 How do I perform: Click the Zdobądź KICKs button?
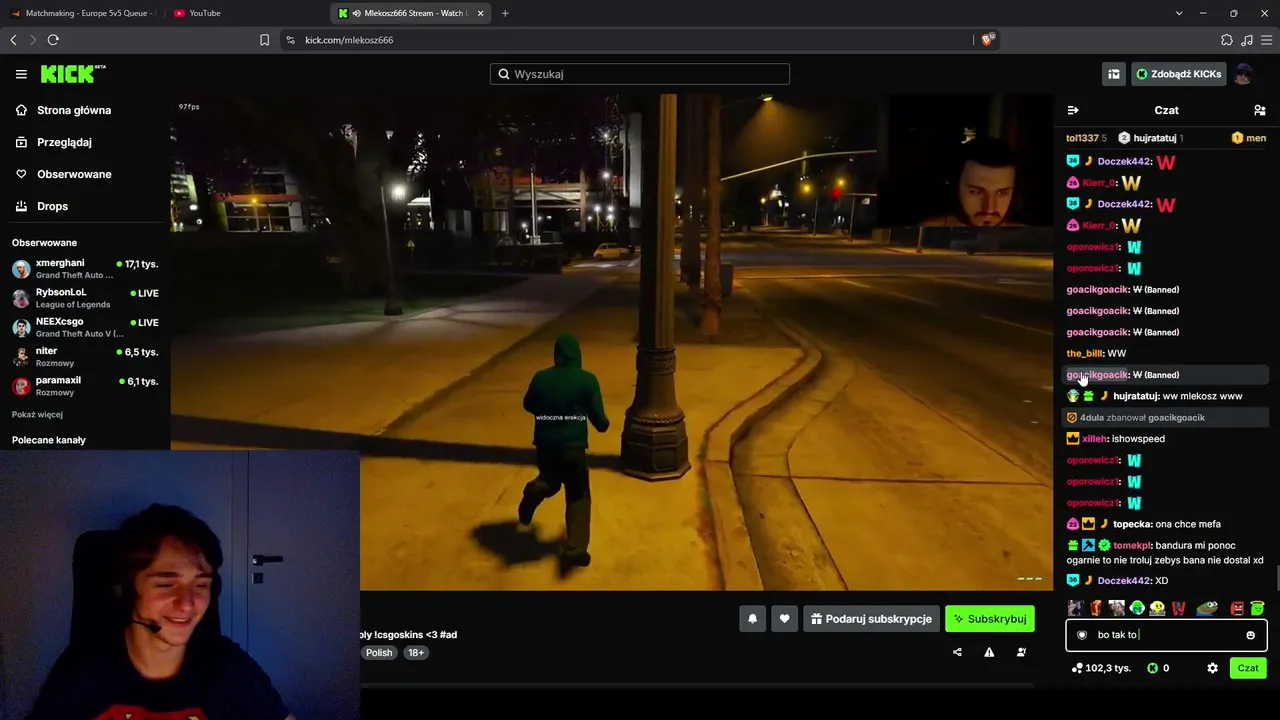coord(1178,74)
